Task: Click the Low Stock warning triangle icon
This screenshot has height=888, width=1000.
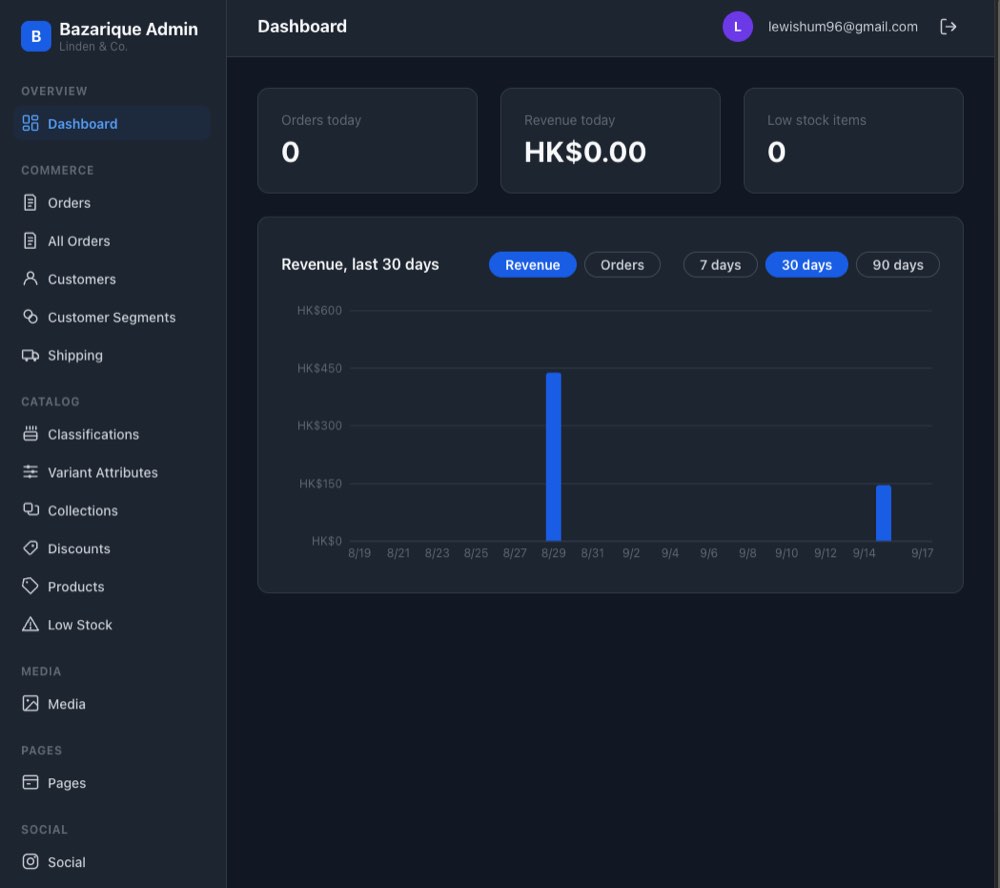Action: [30, 625]
